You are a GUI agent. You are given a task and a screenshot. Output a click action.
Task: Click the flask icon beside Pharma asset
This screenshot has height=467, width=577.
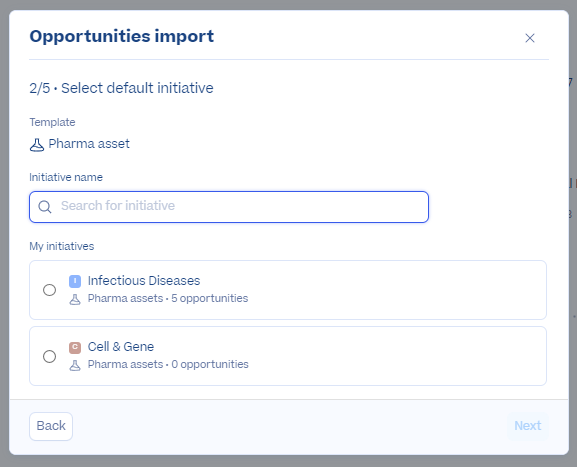tap(37, 145)
